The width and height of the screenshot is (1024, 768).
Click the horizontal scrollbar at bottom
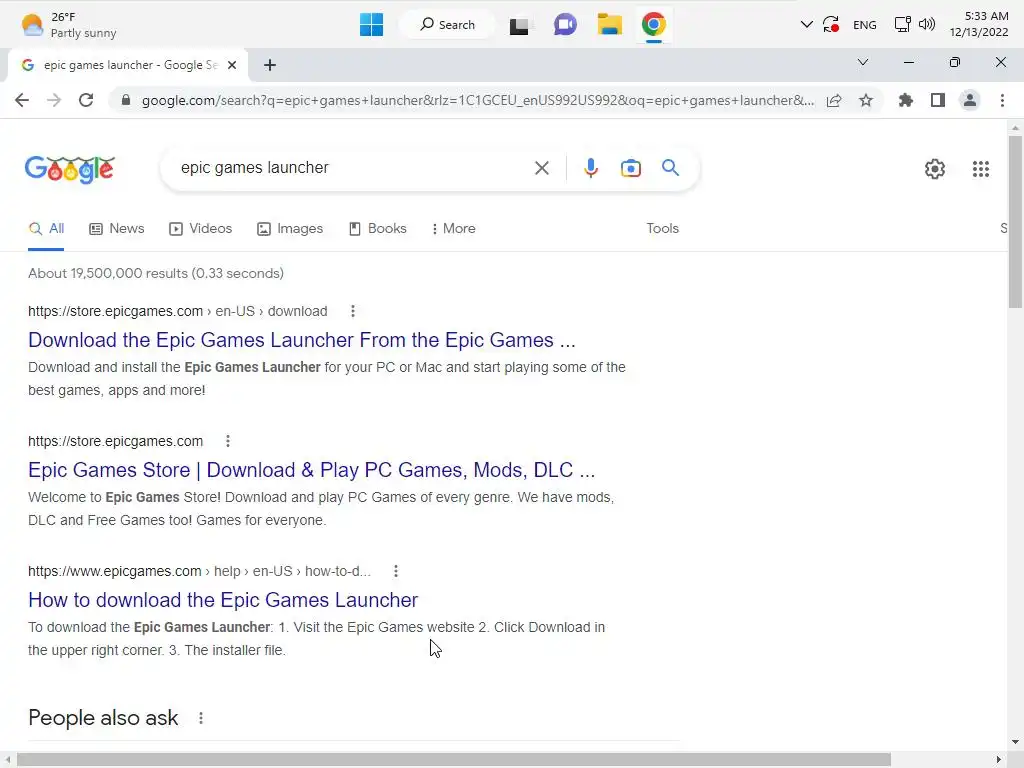(454, 760)
